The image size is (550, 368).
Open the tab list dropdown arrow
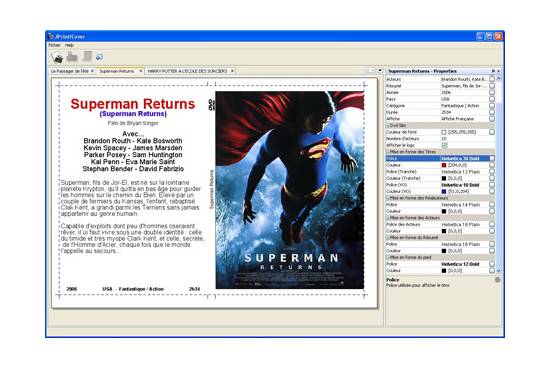[380, 71]
